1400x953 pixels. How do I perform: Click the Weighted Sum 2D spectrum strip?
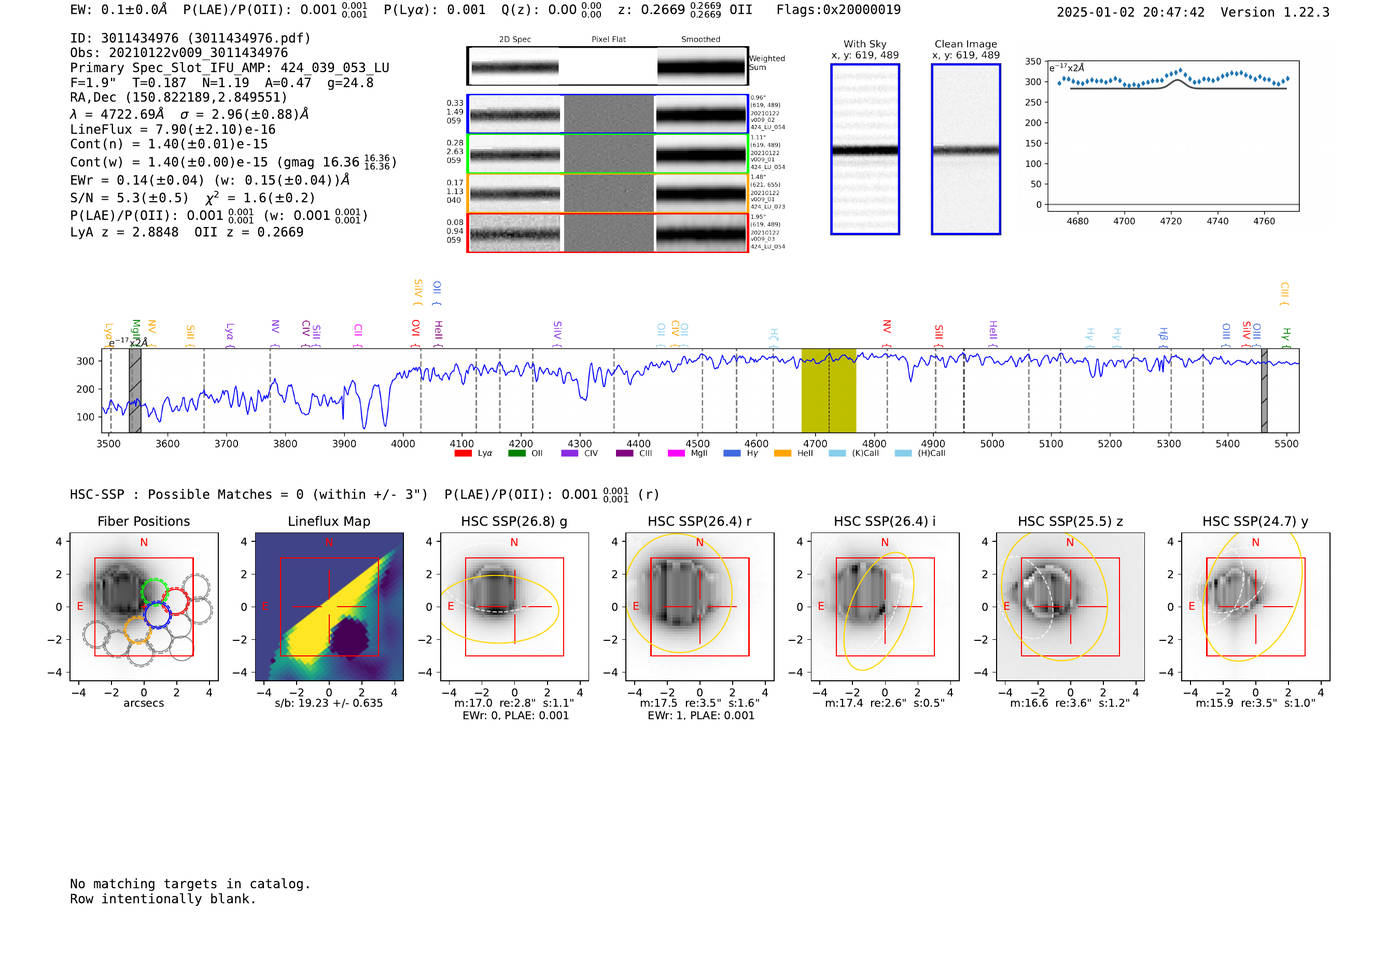tap(607, 66)
